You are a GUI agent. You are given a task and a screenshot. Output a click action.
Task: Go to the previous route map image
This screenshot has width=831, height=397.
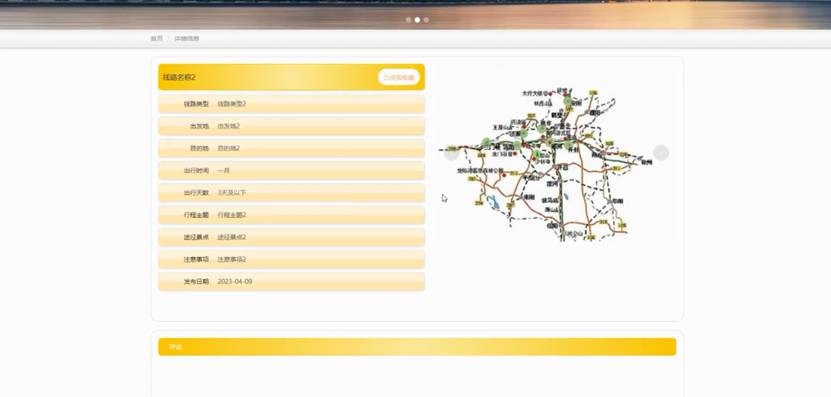coord(451,153)
